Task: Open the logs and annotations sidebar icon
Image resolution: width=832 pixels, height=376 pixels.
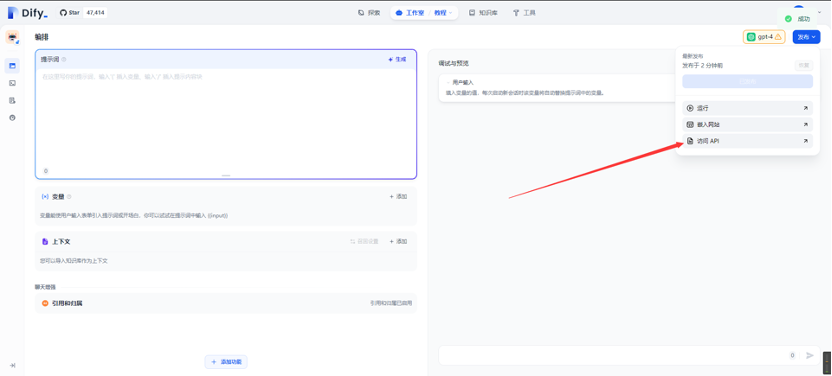Action: pyautogui.click(x=12, y=100)
